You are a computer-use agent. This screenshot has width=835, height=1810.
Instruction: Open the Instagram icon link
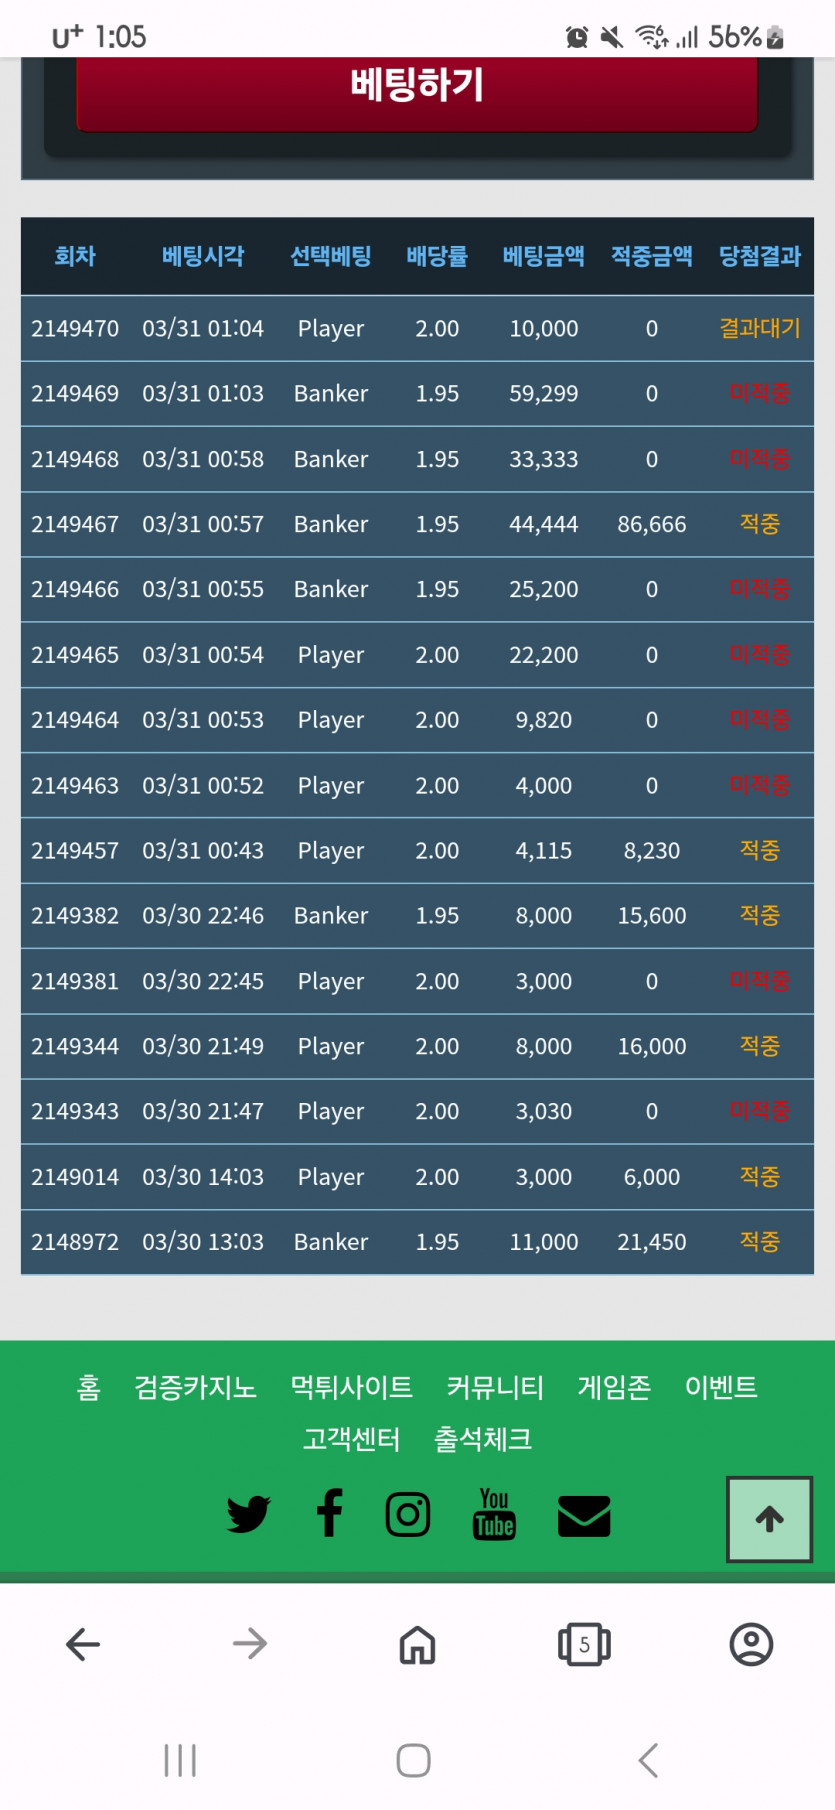click(408, 1514)
